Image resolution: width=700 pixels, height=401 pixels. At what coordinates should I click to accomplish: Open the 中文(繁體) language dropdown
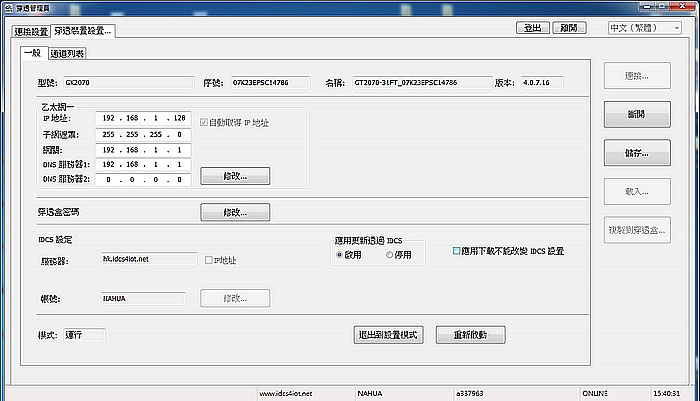644,28
